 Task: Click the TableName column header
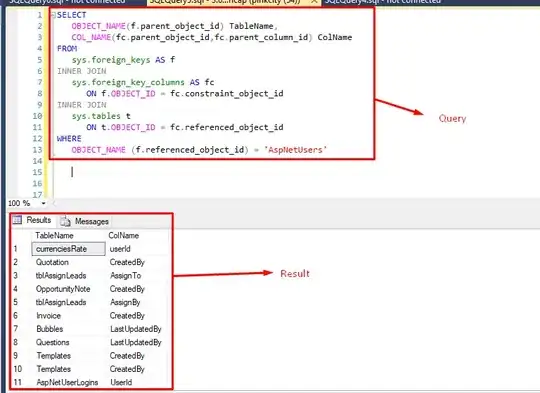click(x=54, y=236)
